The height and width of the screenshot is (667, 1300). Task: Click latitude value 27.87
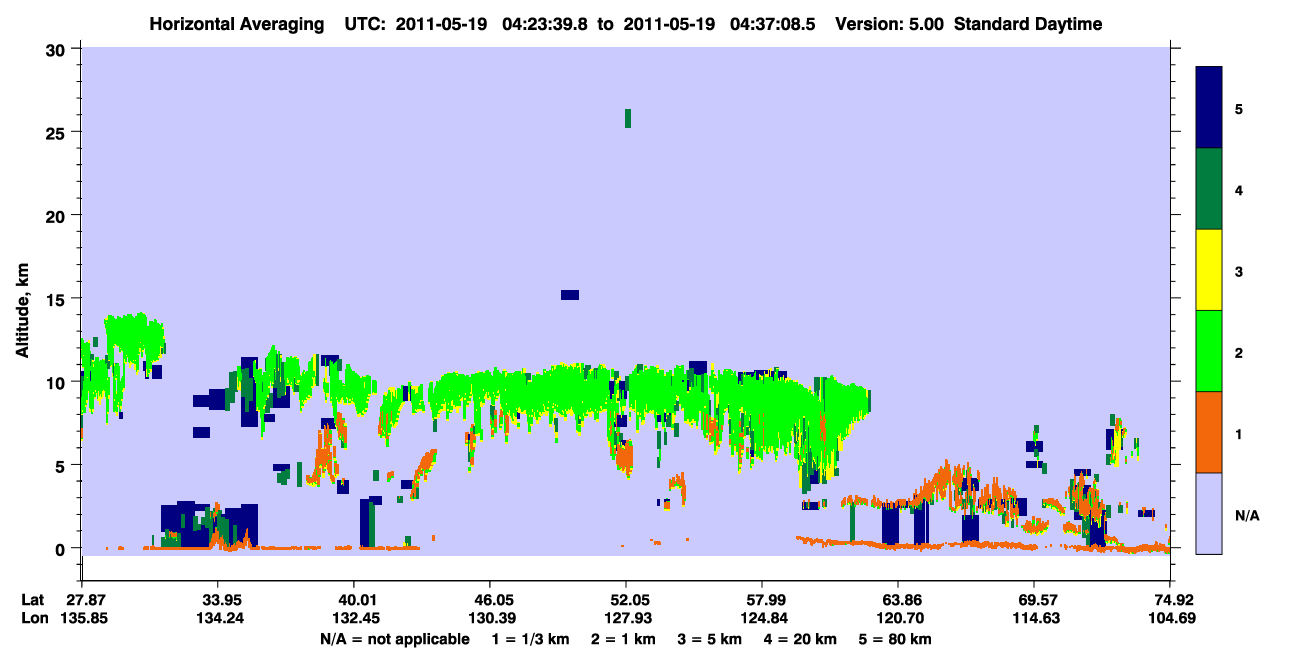click(x=82, y=600)
